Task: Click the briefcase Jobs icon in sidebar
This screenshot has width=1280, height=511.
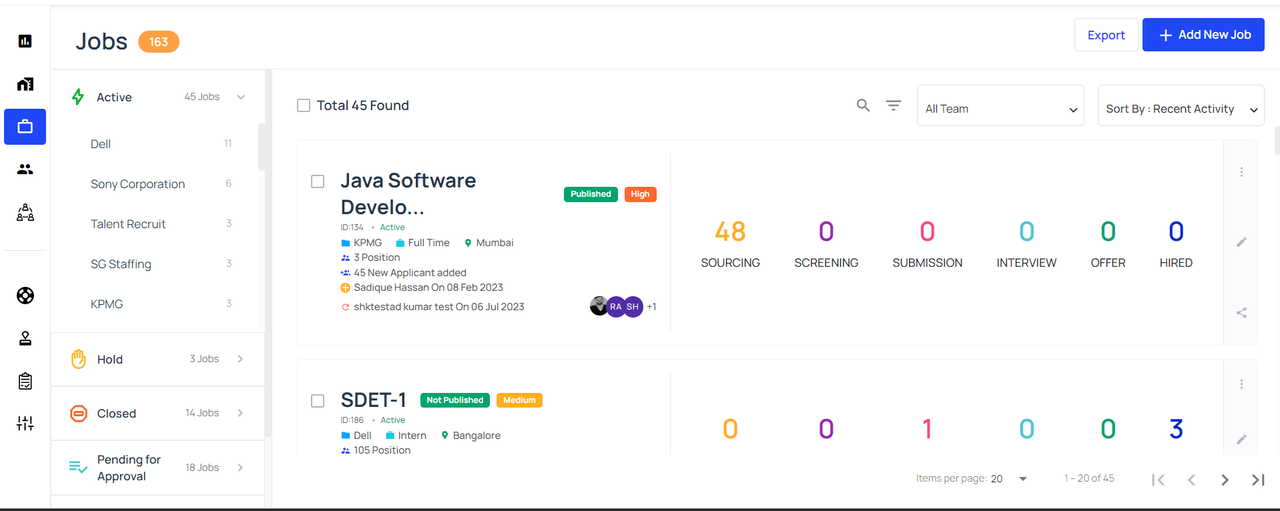Action: coord(25,127)
